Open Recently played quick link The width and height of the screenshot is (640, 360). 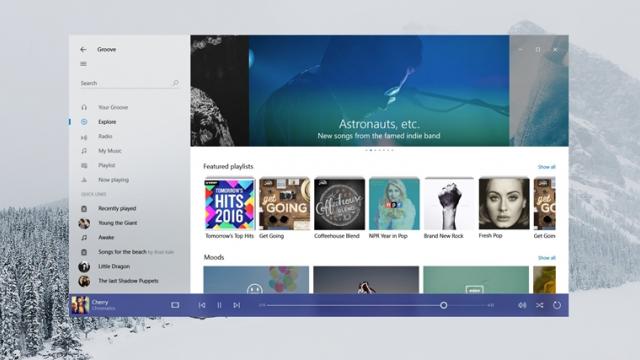(x=117, y=209)
